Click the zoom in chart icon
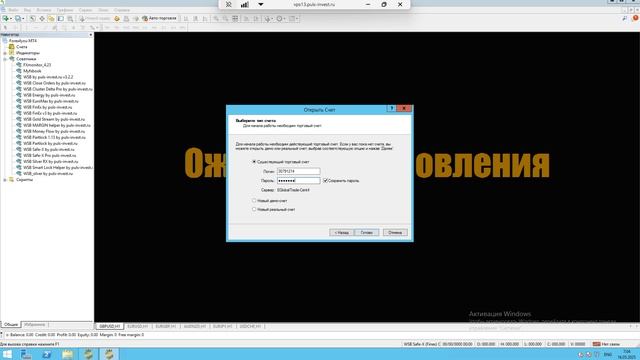The height and width of the screenshot is (360, 640). [x=216, y=18]
